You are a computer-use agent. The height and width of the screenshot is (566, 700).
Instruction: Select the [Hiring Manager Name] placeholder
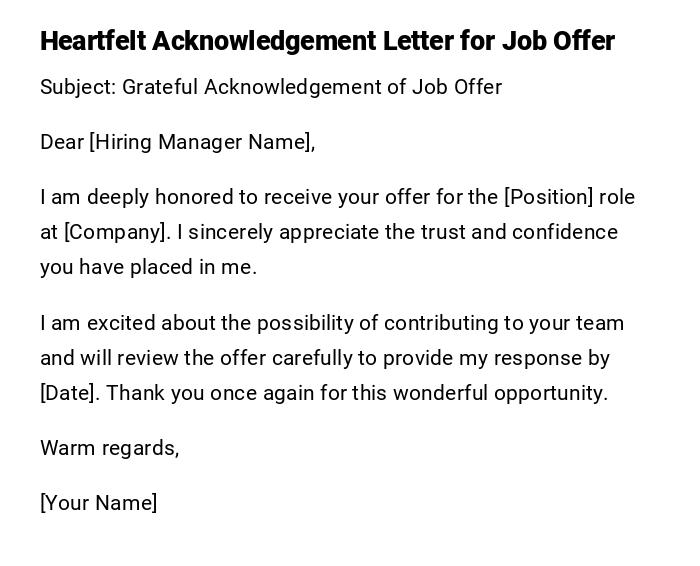(x=202, y=142)
